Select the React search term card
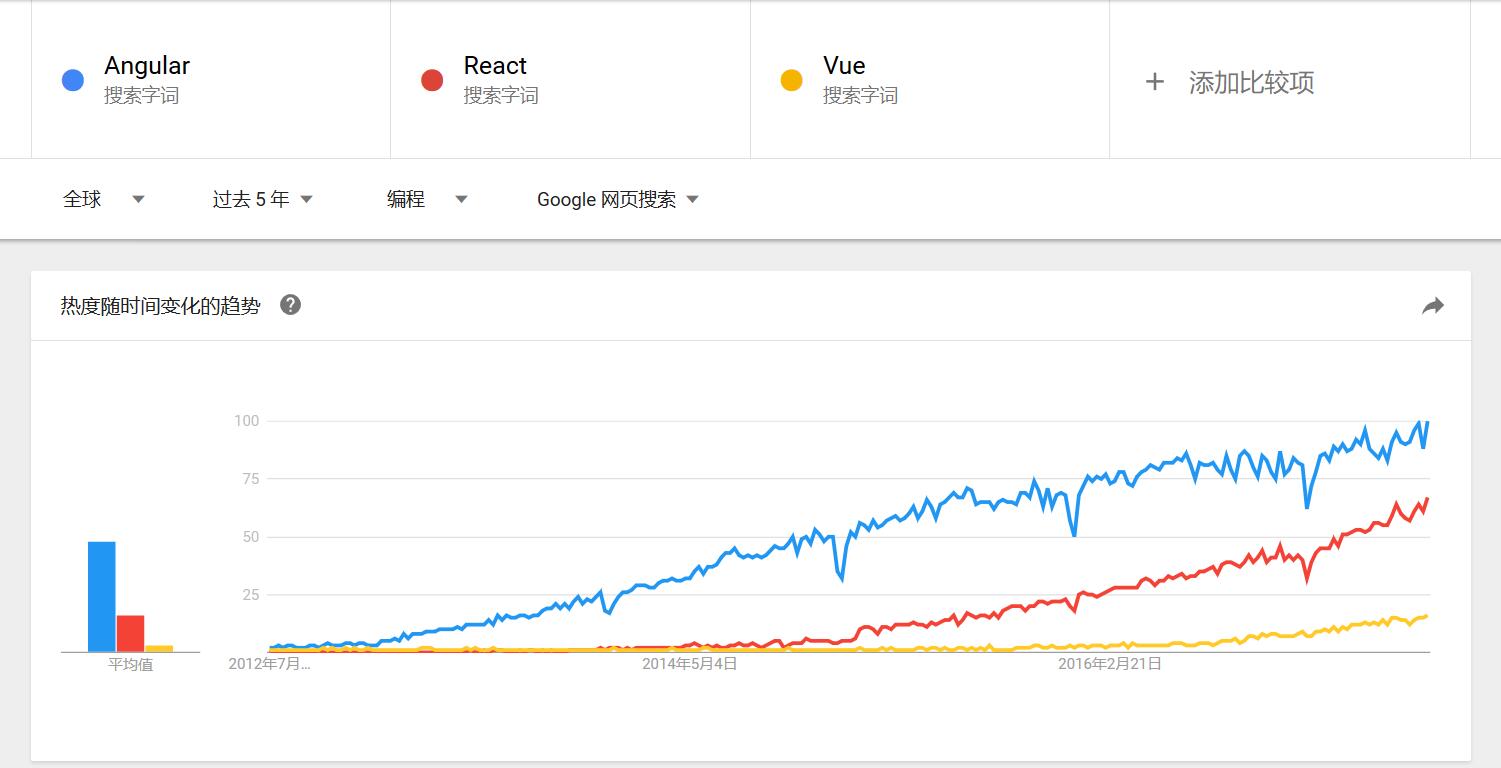This screenshot has height=768, width=1501. tap(571, 80)
